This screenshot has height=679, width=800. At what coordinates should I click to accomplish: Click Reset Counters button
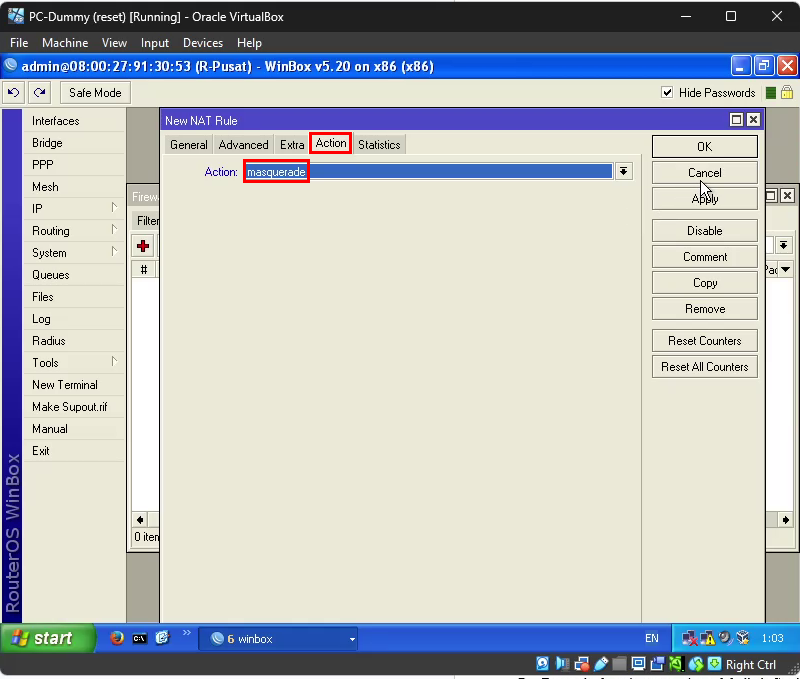click(x=705, y=340)
